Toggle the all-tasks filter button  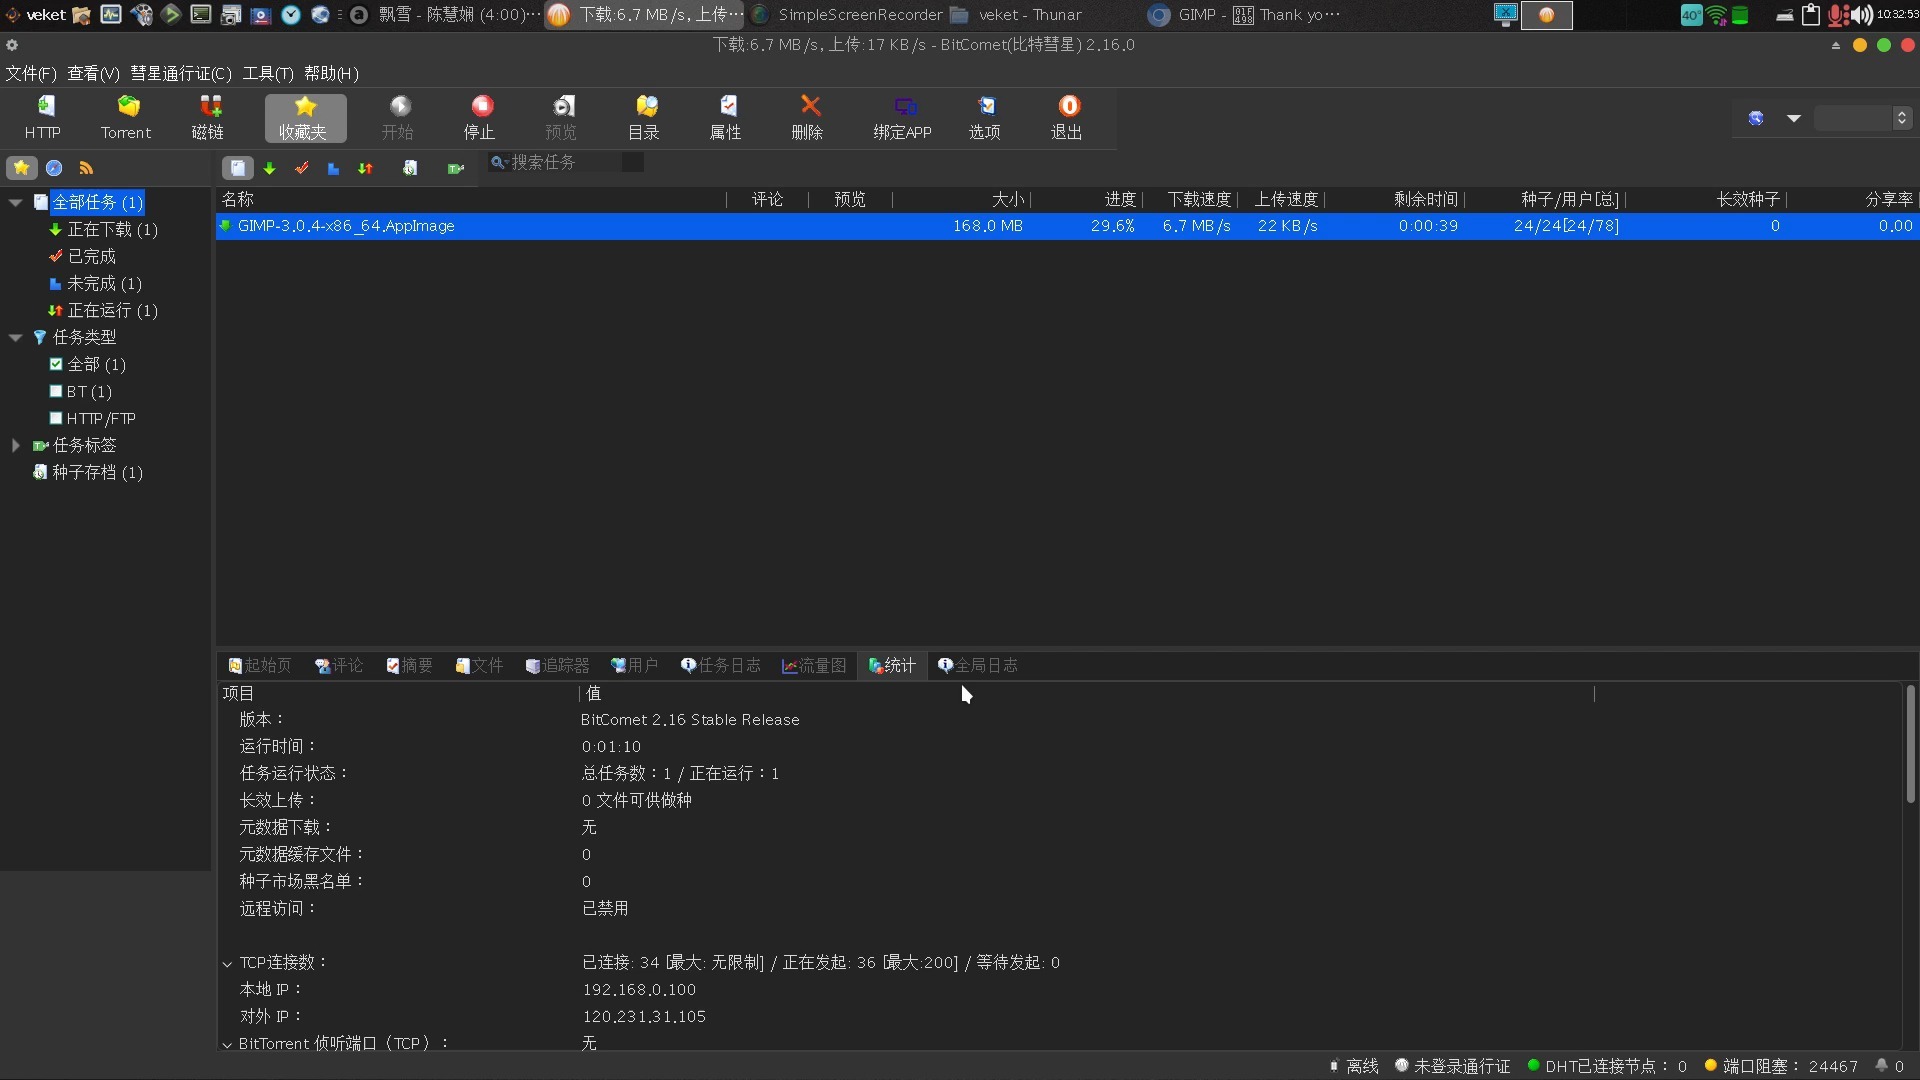click(x=238, y=168)
